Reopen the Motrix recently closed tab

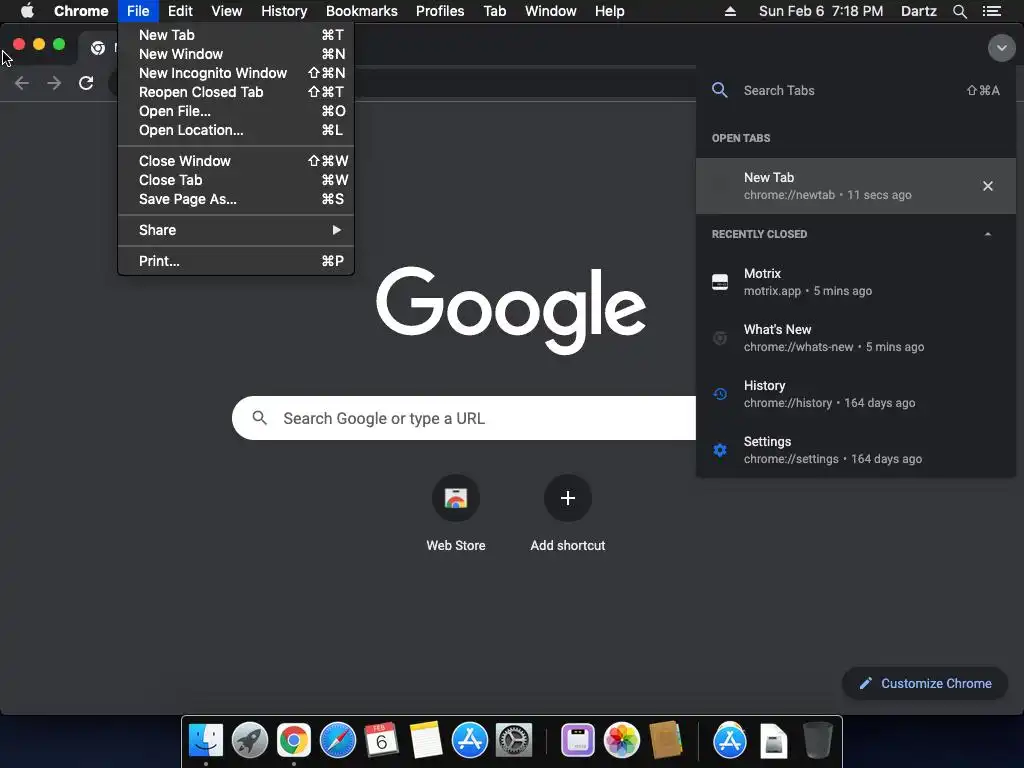(x=856, y=282)
